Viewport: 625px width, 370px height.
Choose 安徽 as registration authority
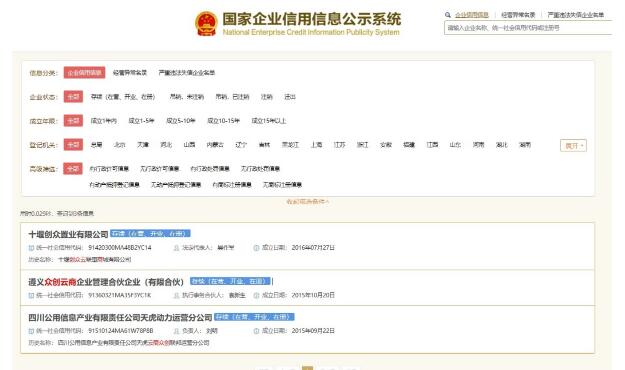[x=386, y=145]
